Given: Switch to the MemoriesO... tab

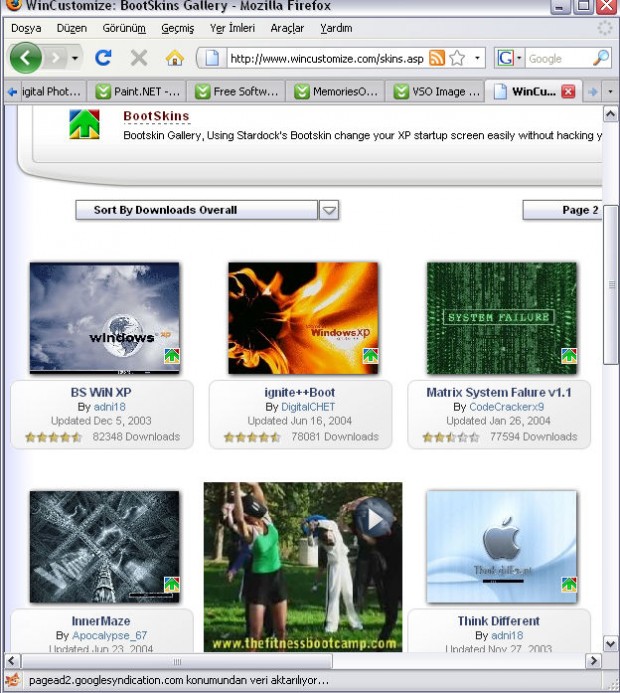Looking at the screenshot, I should point(336,91).
